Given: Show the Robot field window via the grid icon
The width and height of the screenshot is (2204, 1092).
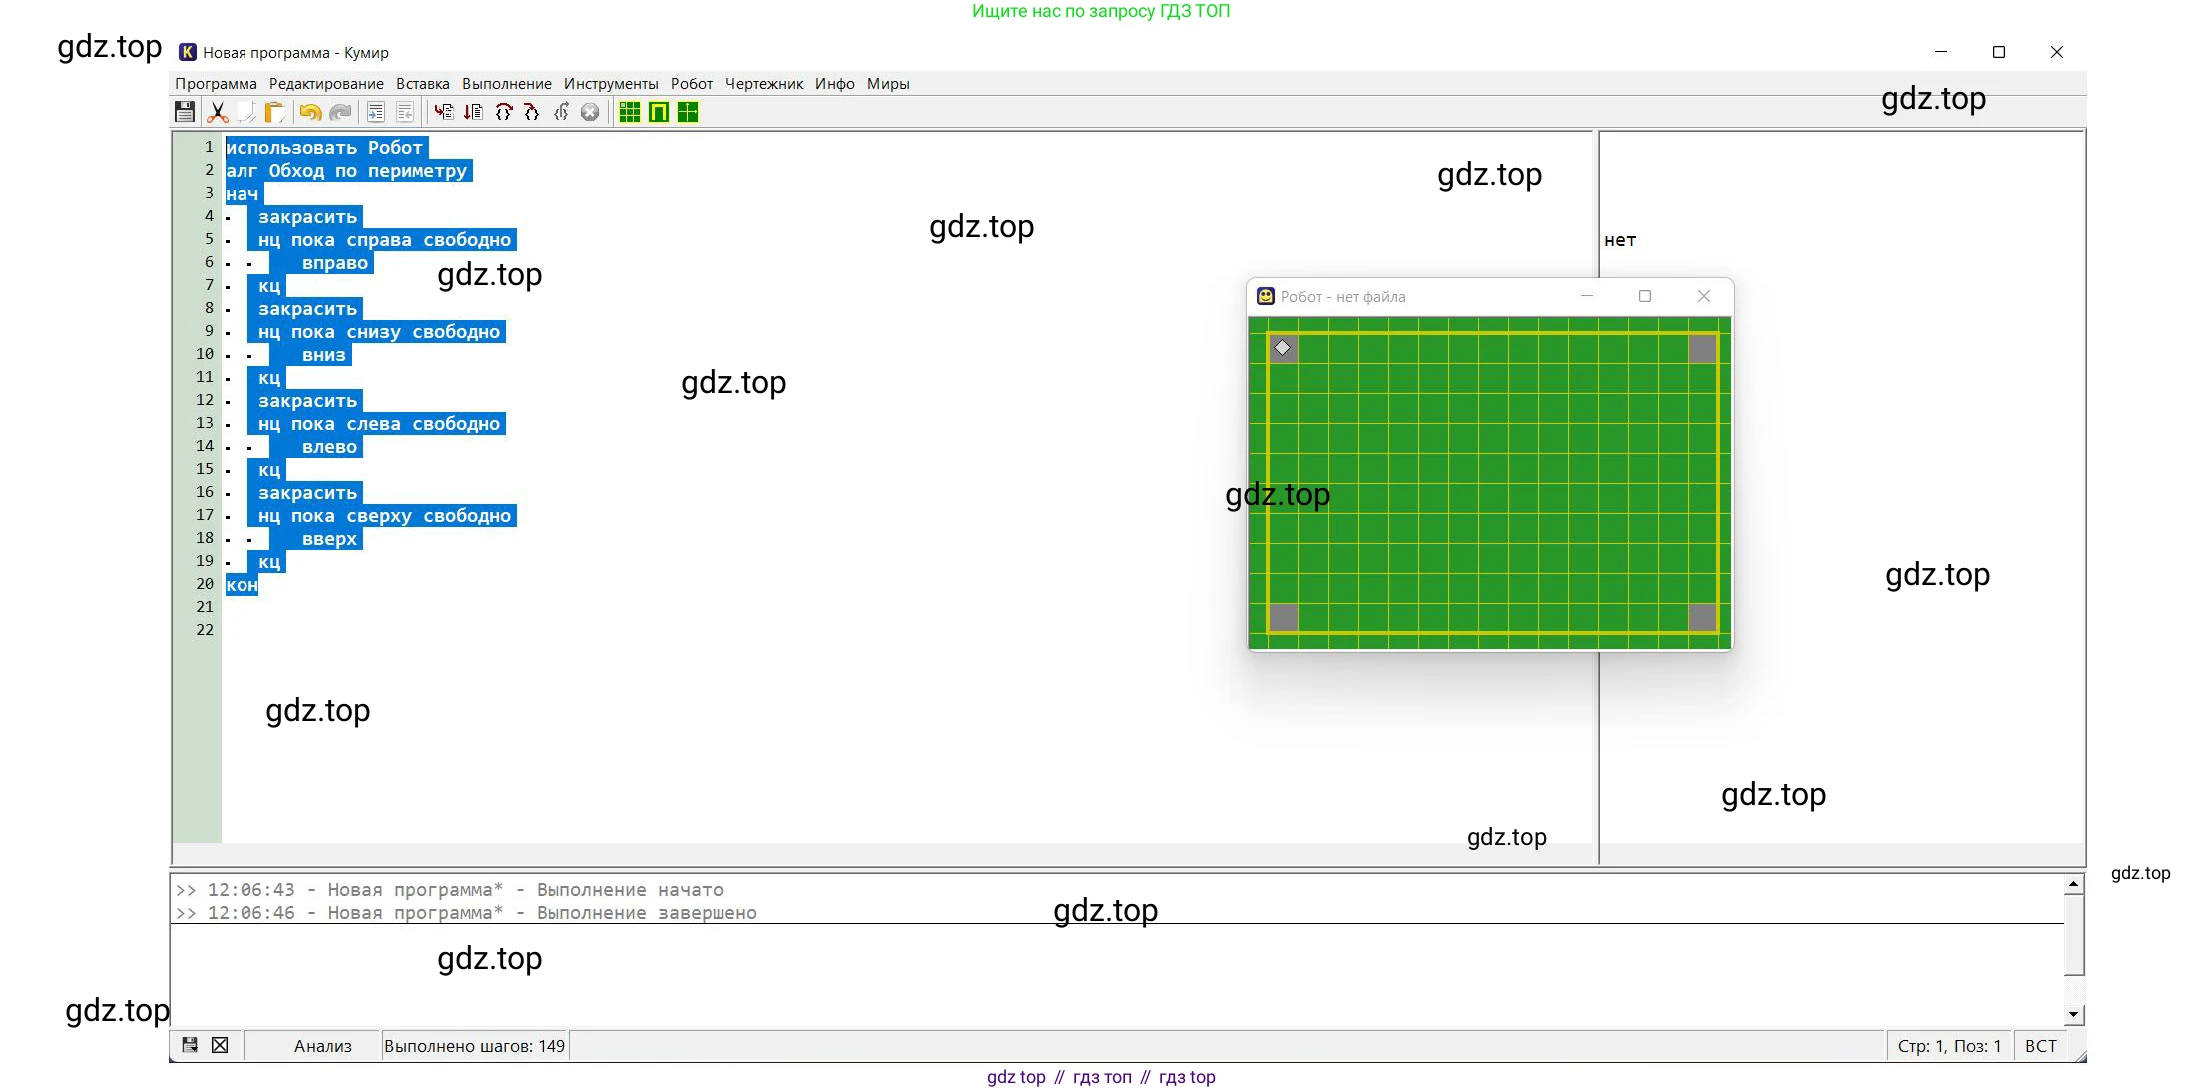Looking at the screenshot, I should click(x=630, y=112).
